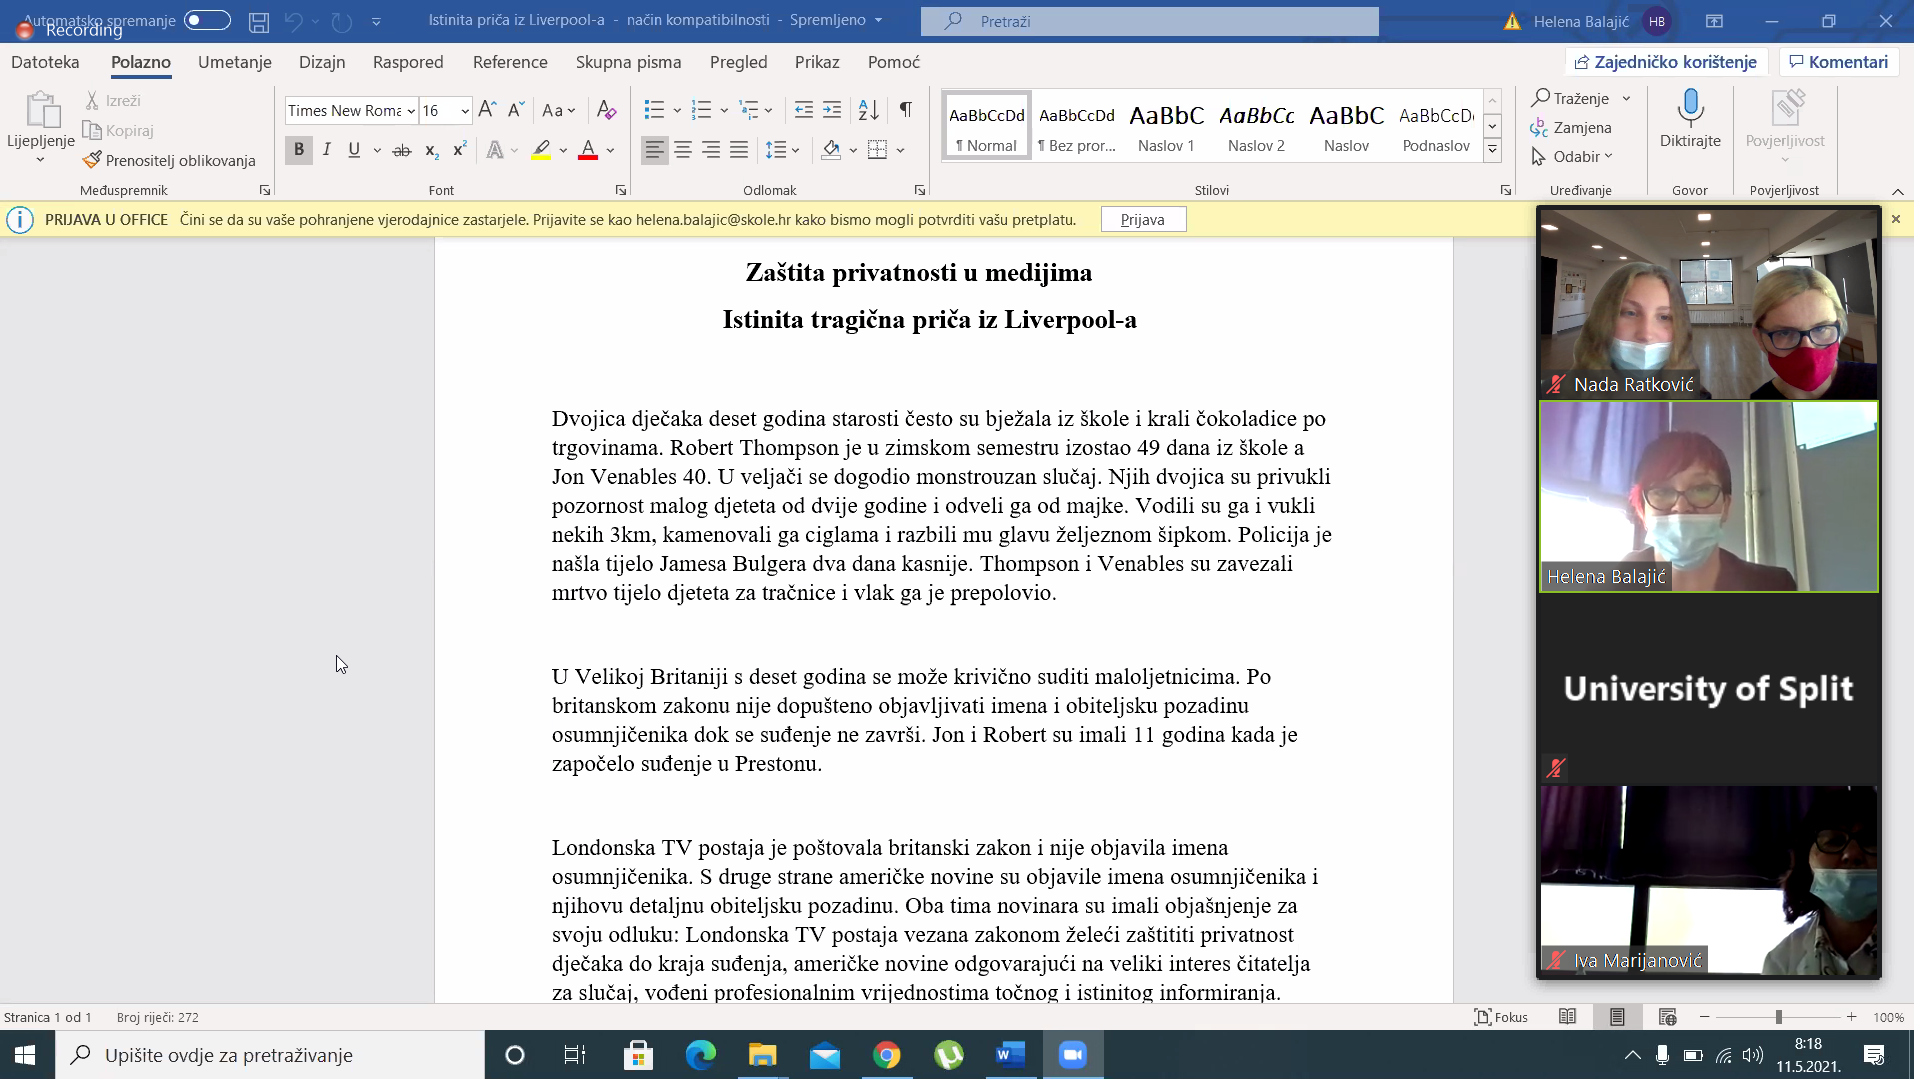Click the Save icon in title bar
Viewport: 1914px width, 1079px height.
tap(259, 21)
